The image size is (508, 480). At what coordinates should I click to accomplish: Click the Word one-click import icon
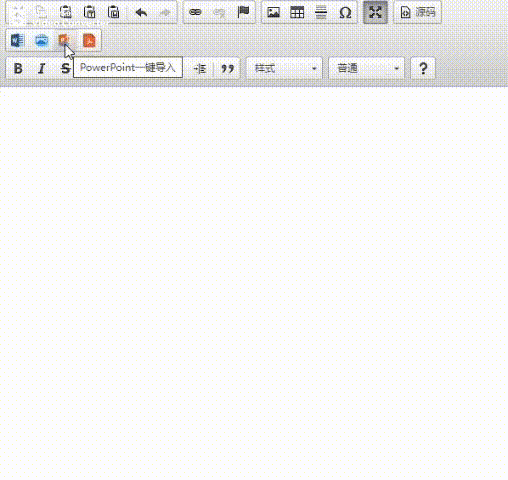pos(17,40)
